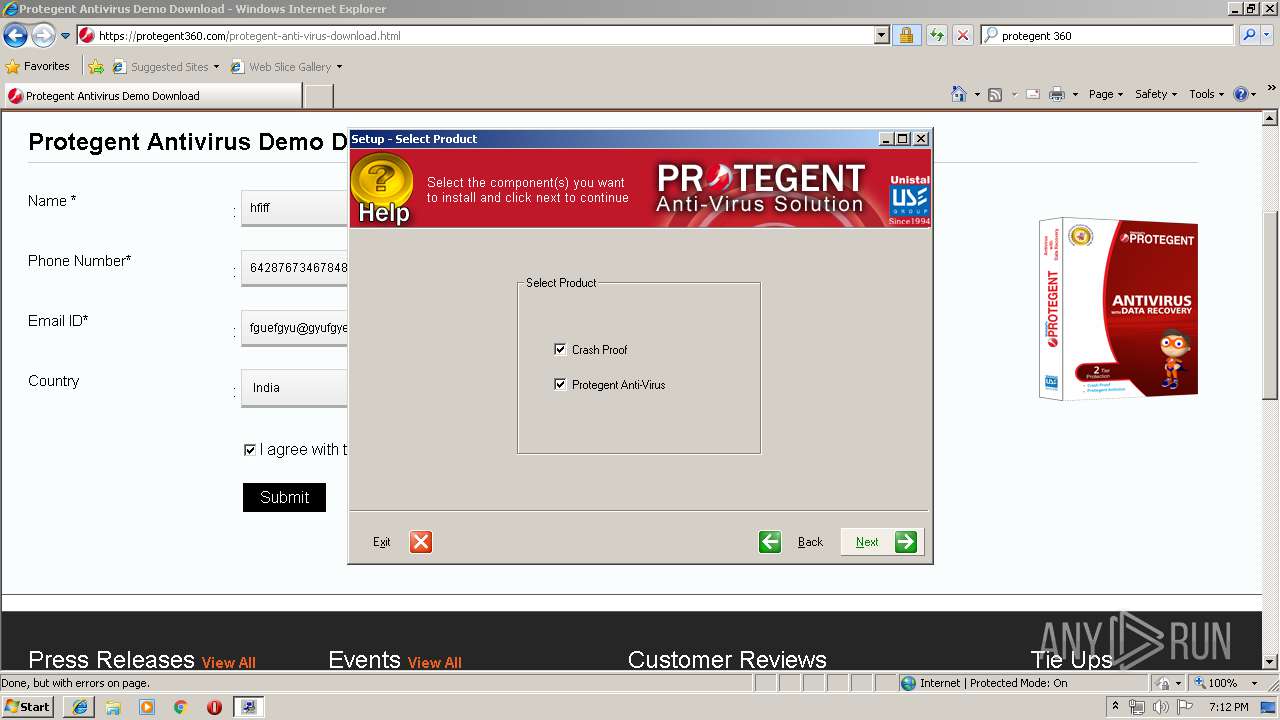The width and height of the screenshot is (1280, 720).
Task: Click the Chrome taskbar icon
Action: pos(181,707)
